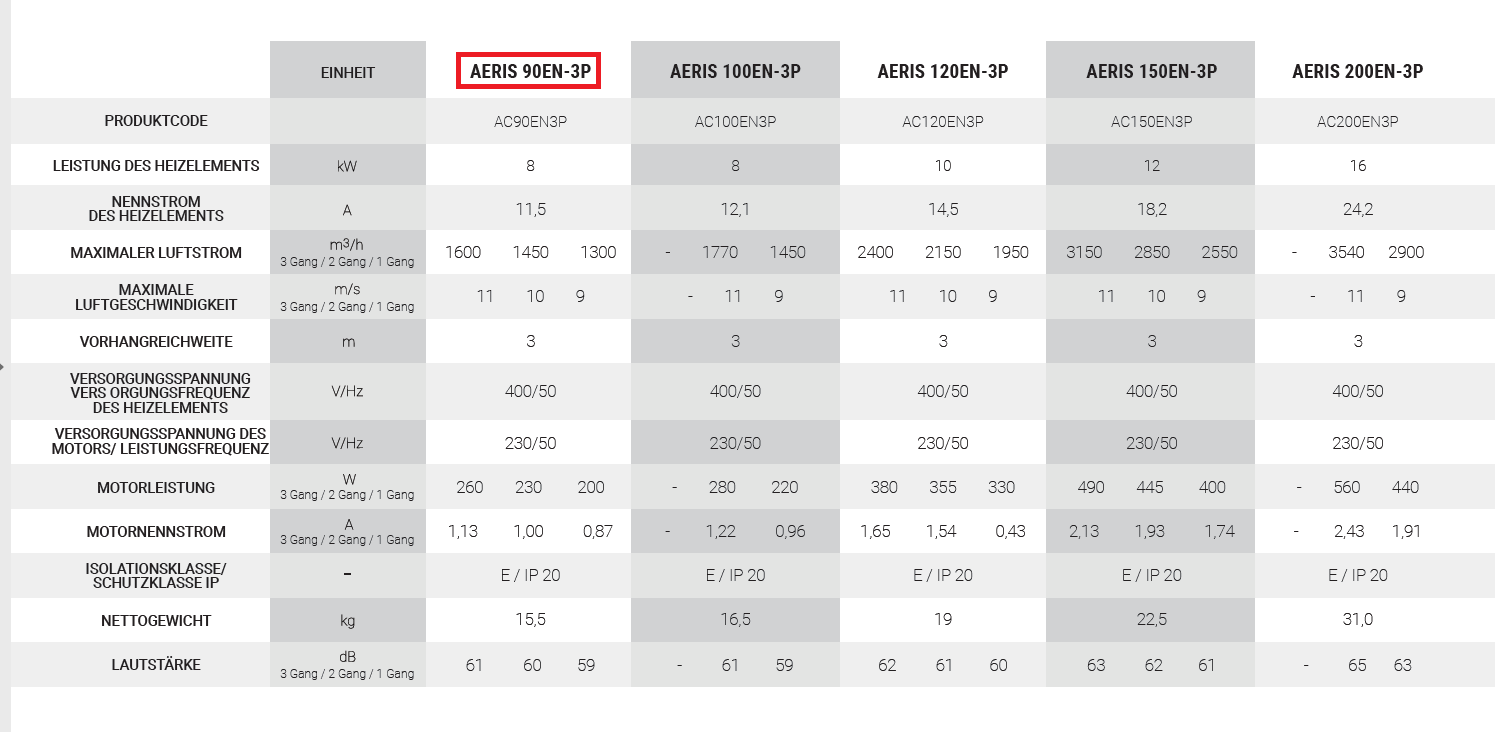Select the AERIS 200EN-3P column header
This screenshot has height=732, width=1495.
1357,72
